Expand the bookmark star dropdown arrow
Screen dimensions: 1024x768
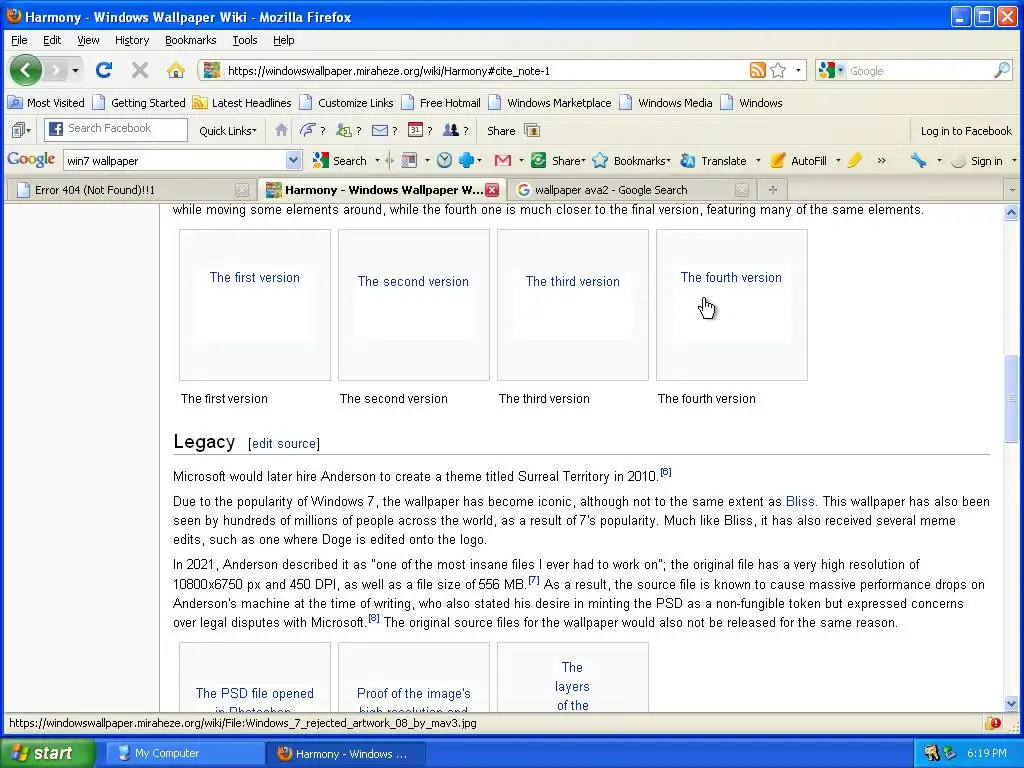pos(798,71)
